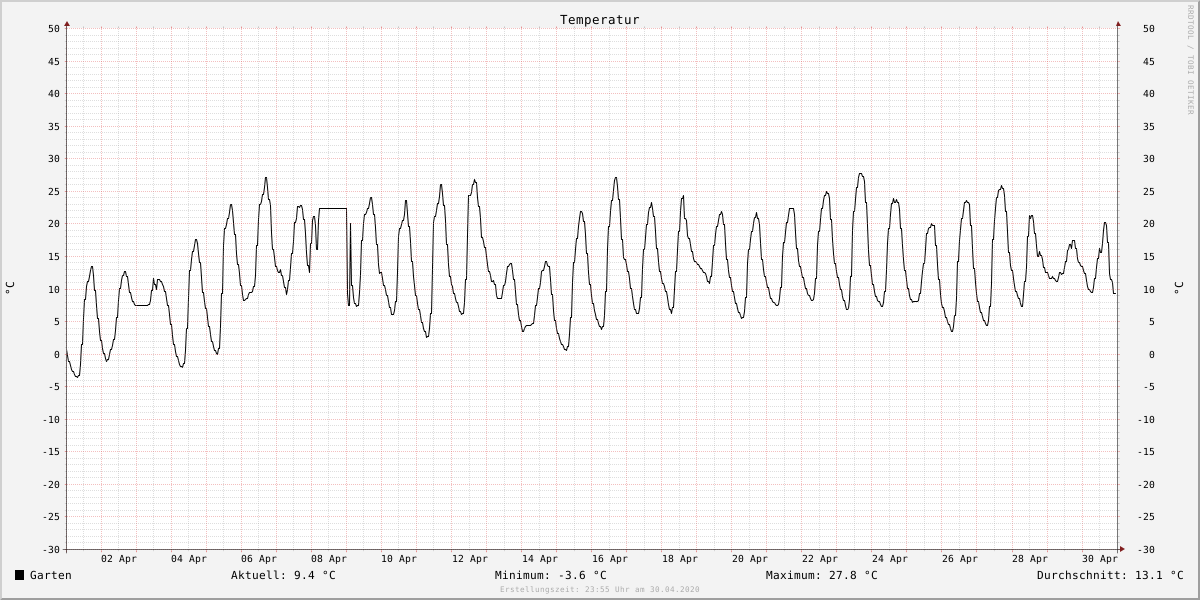
Task: Select the "16 Apr" date label
Action: coord(610,559)
